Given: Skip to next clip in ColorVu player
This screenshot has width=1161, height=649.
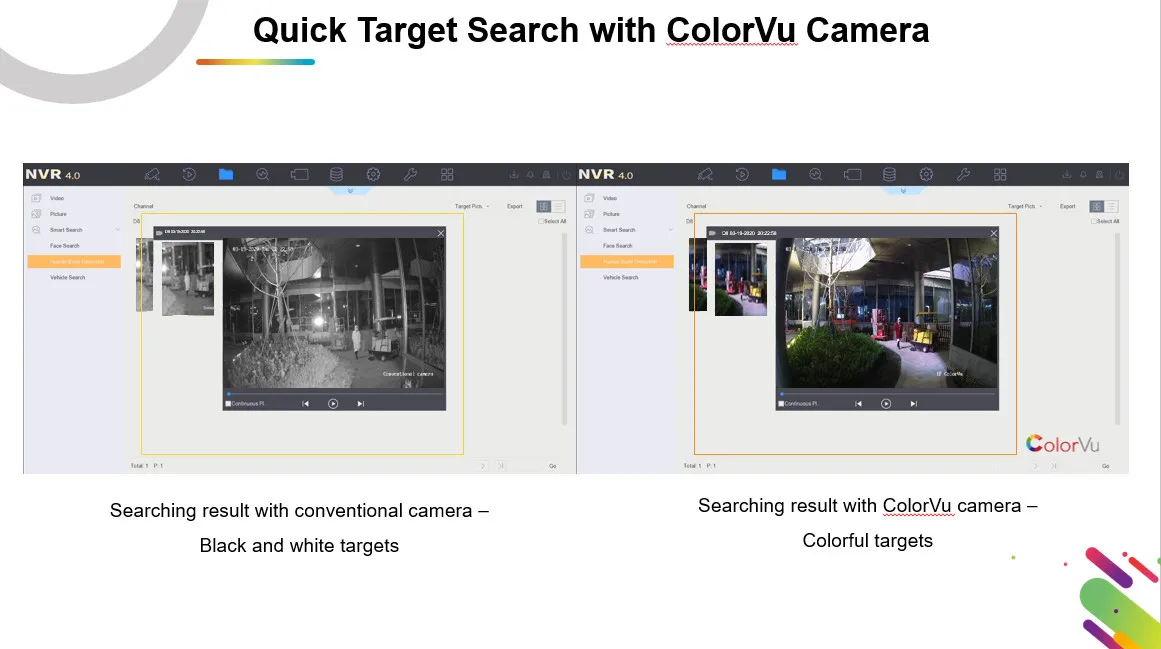Looking at the screenshot, I should point(914,404).
